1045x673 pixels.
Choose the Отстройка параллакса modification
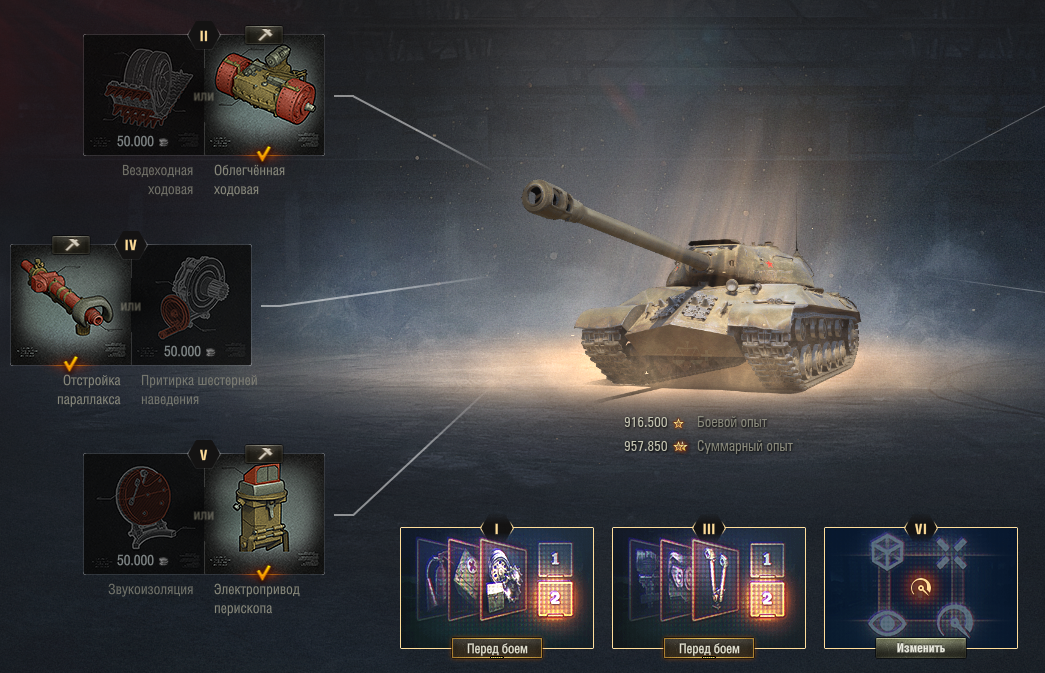(71, 305)
